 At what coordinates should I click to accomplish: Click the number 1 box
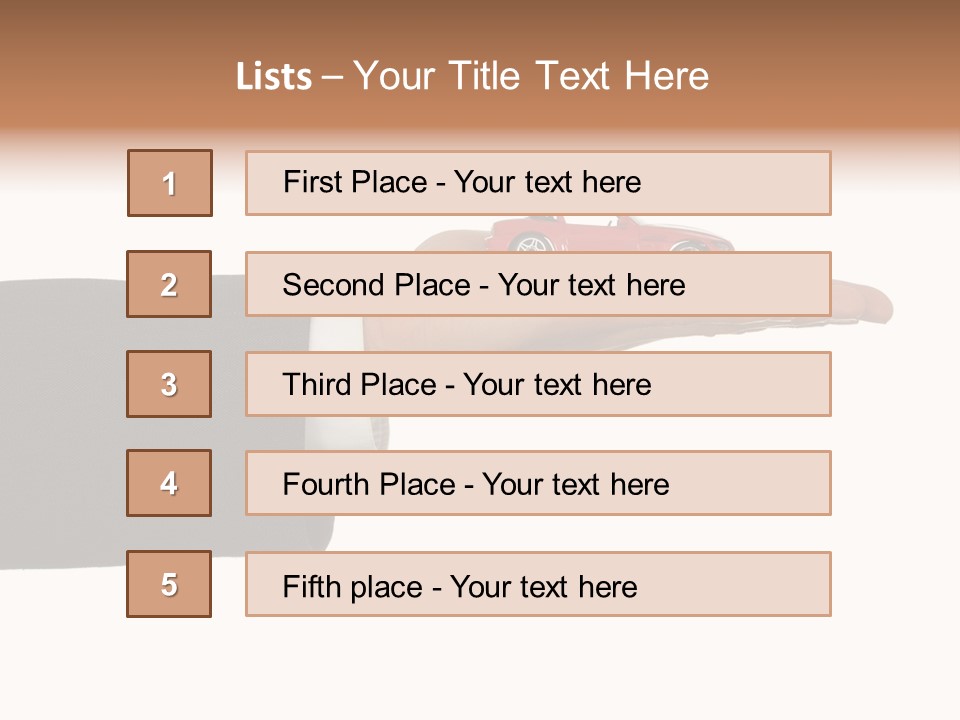(170, 183)
